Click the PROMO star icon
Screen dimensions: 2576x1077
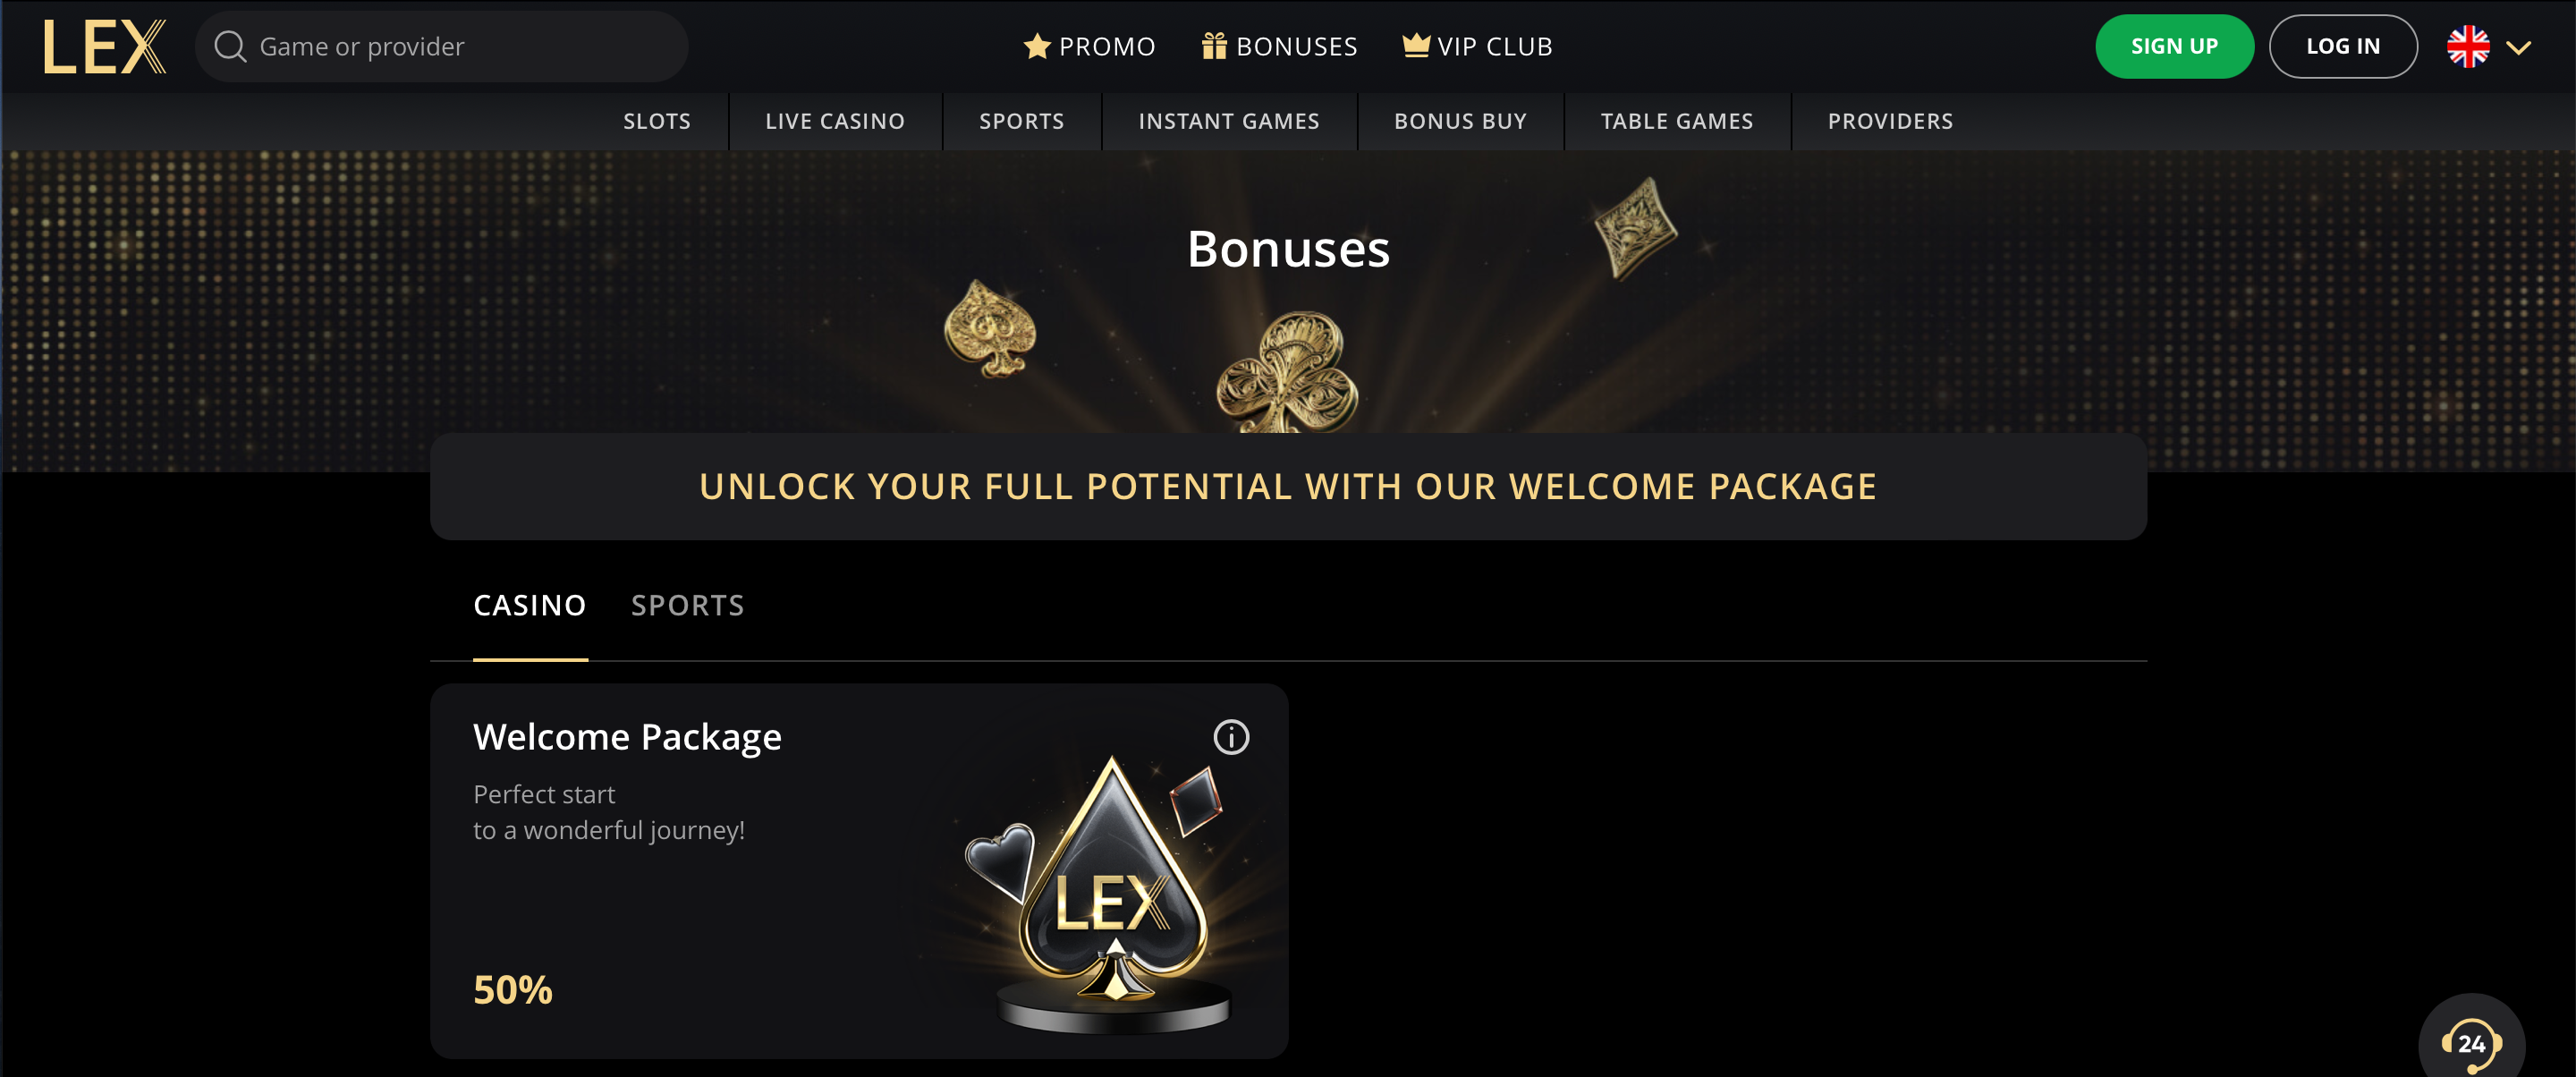(1037, 46)
